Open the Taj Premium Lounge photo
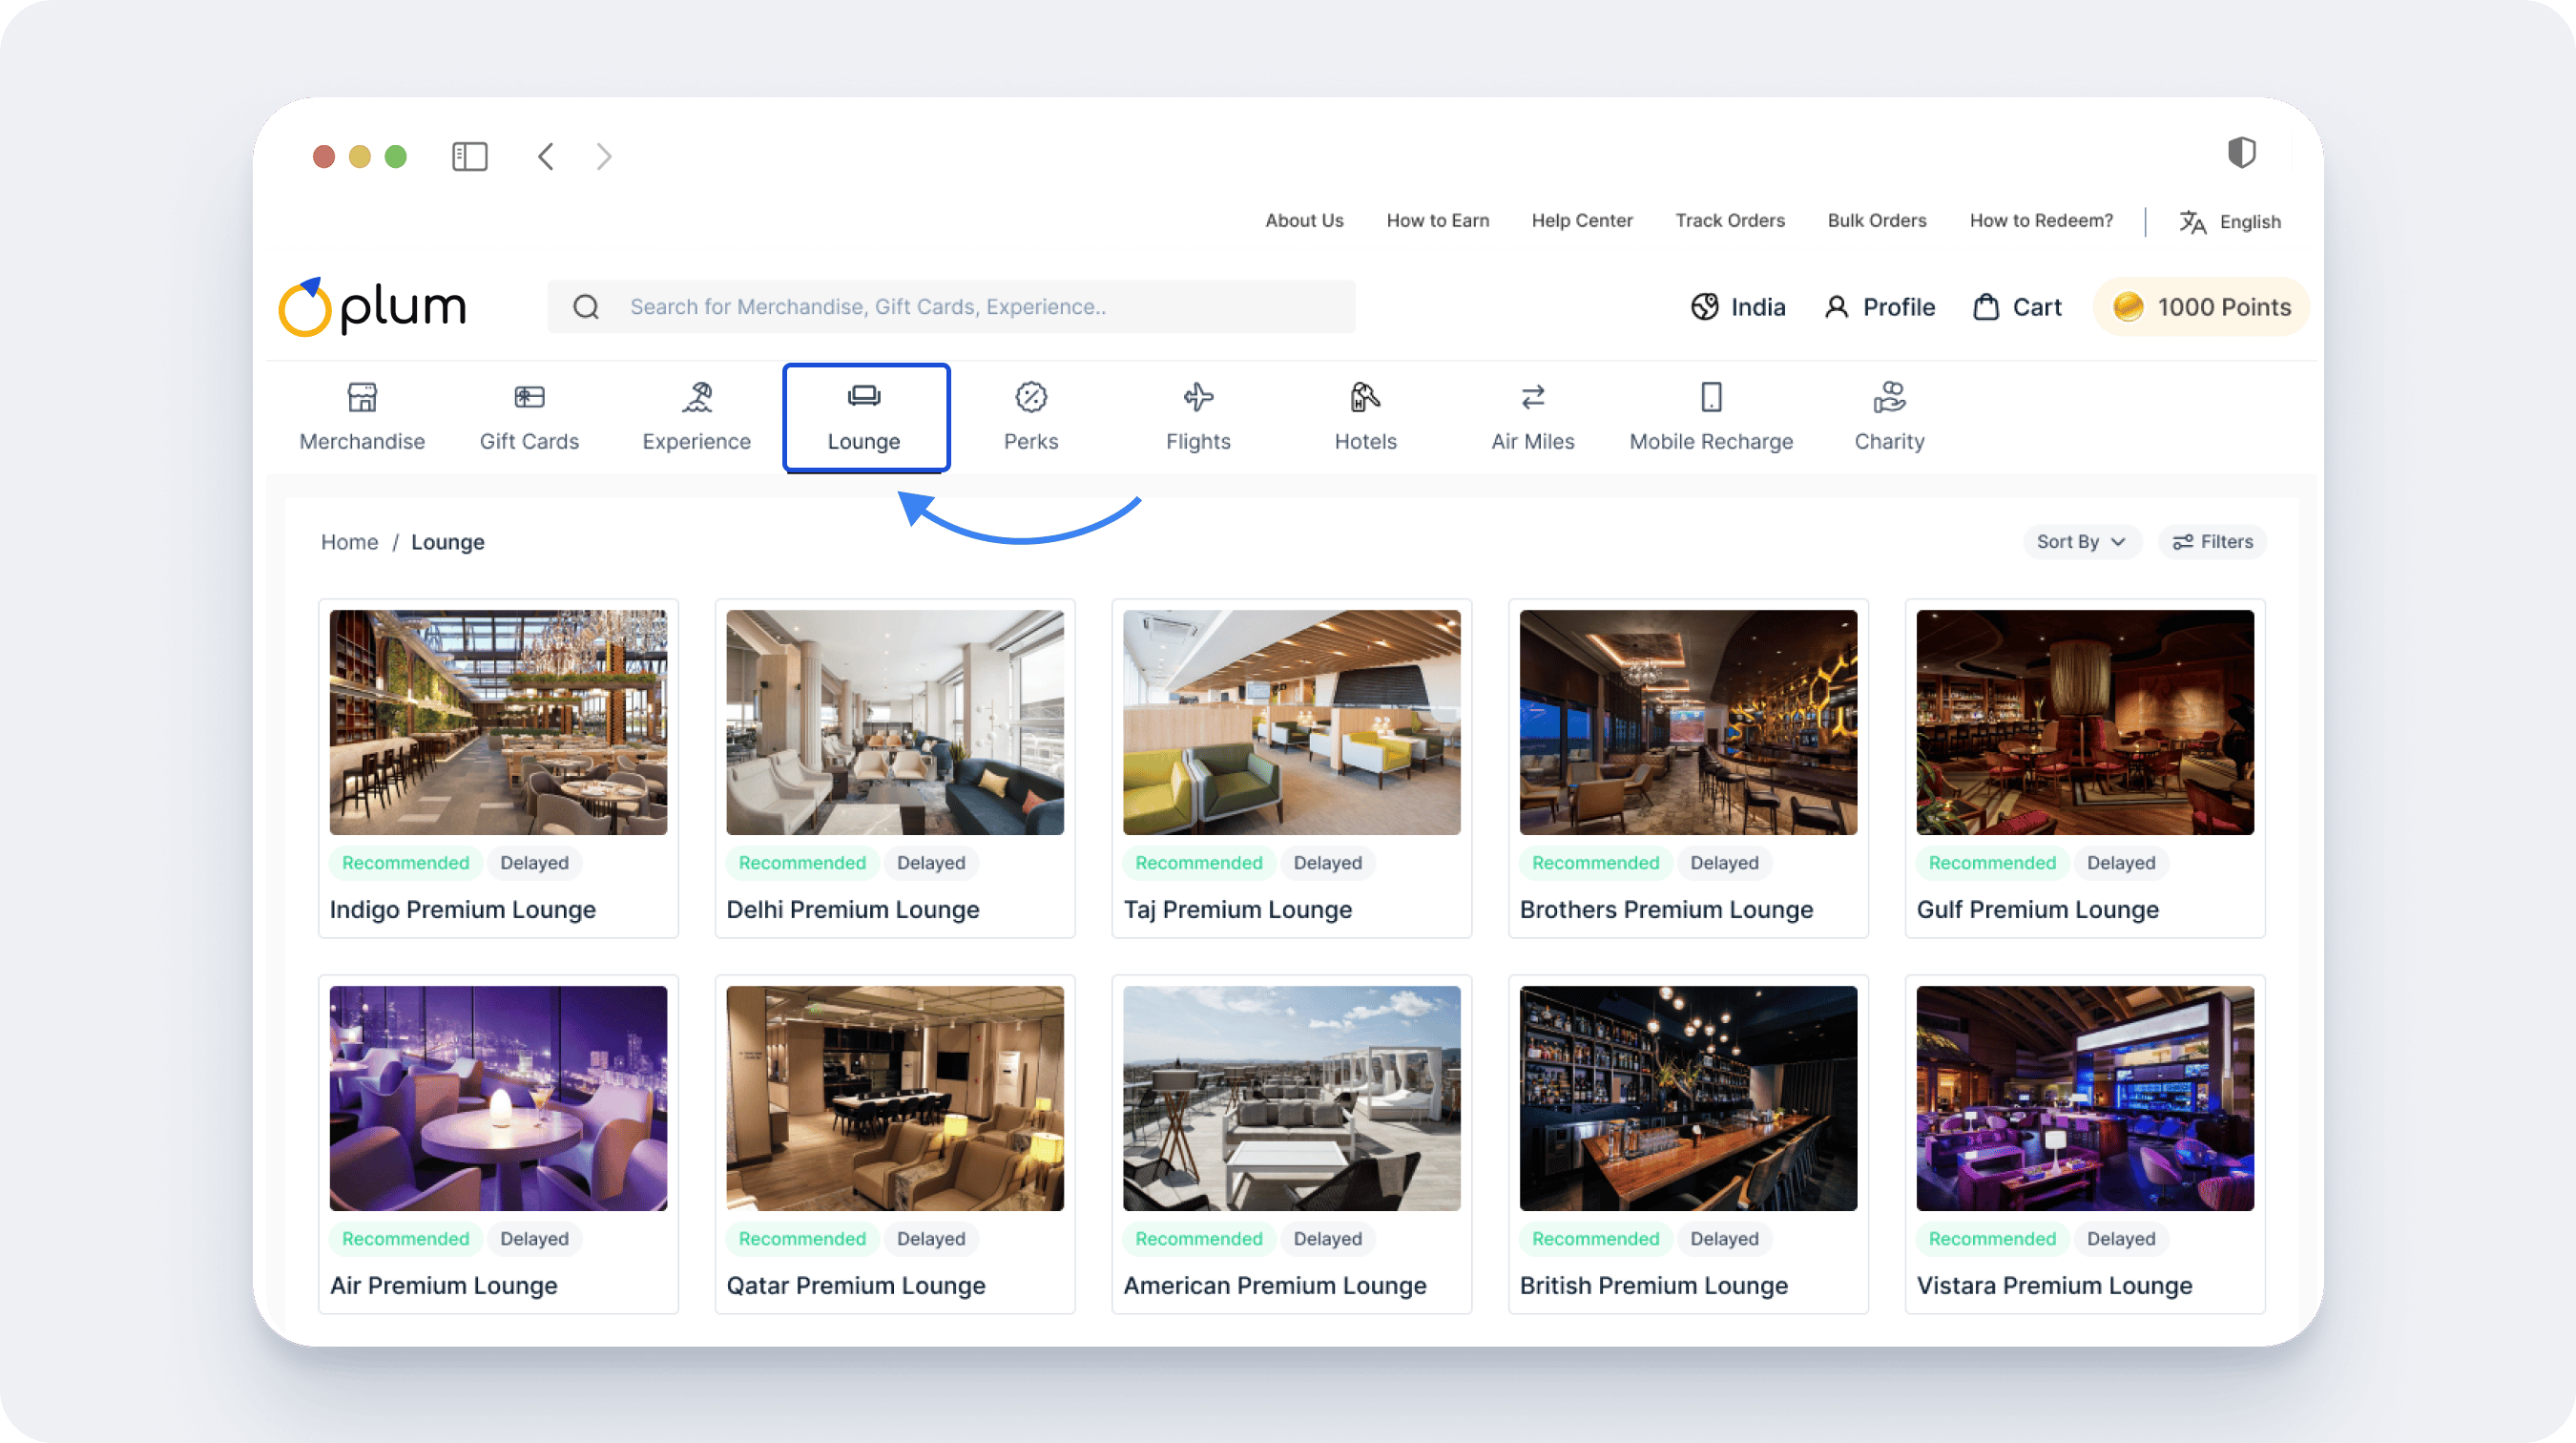The height and width of the screenshot is (1443, 2576). 1291,723
